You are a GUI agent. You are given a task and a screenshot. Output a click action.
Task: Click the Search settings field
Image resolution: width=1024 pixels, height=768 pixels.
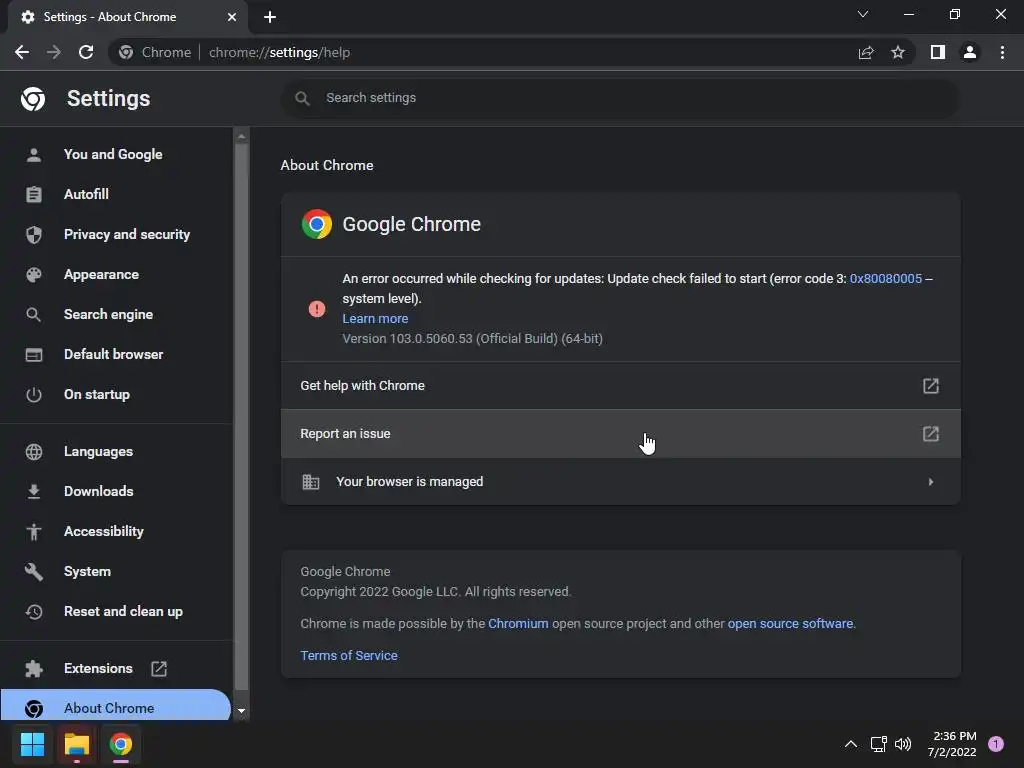tap(620, 98)
